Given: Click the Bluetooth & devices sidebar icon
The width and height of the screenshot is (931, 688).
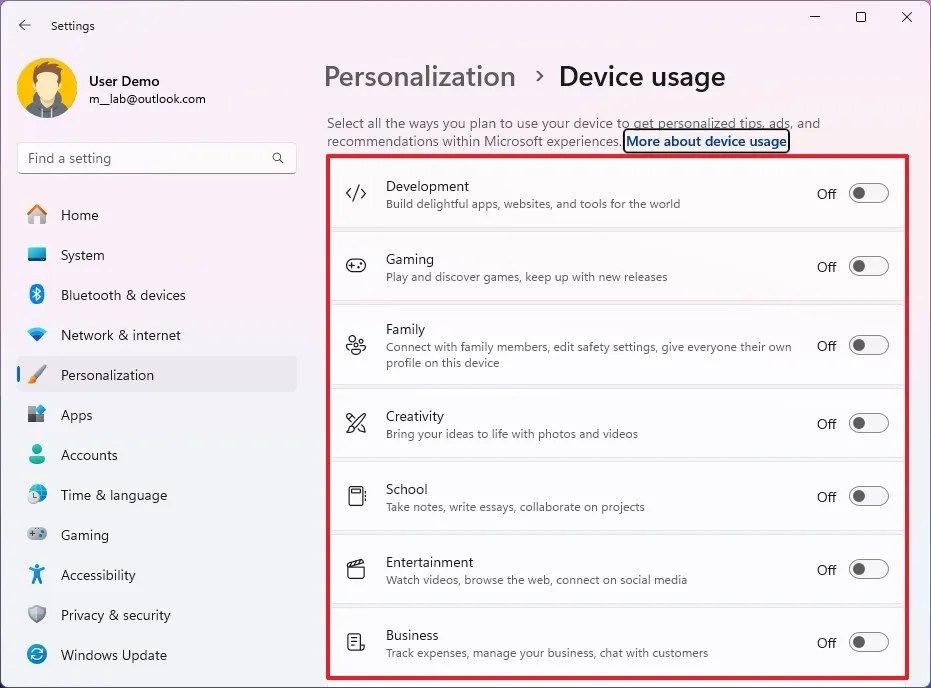Looking at the screenshot, I should point(38,295).
